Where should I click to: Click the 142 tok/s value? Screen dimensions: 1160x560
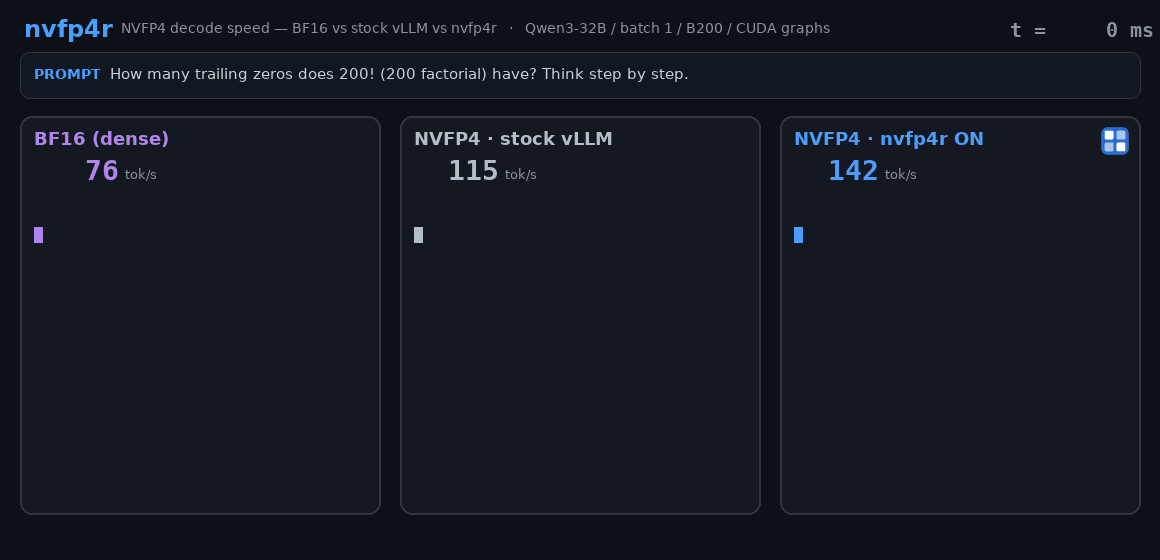(x=871, y=172)
